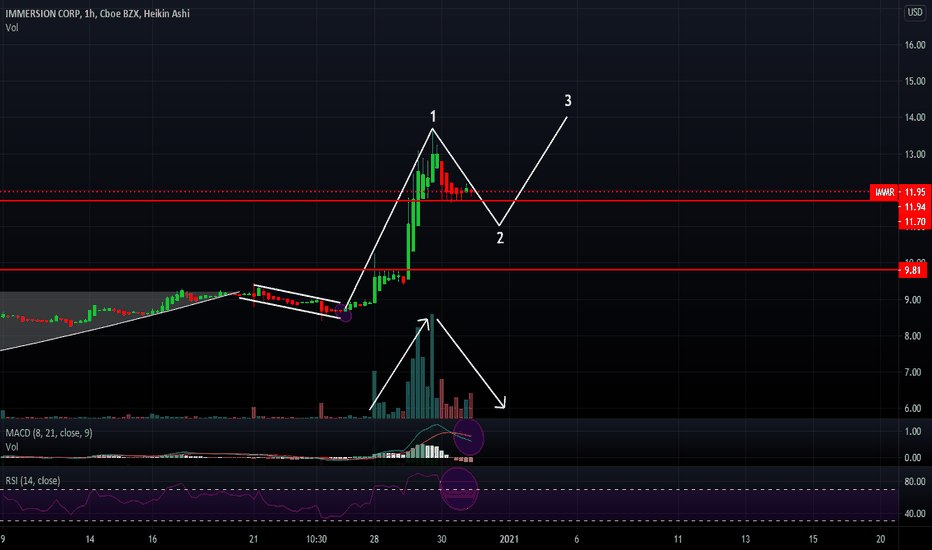Click the 11.95 red price label
This screenshot has height=550, width=932.
click(915, 192)
